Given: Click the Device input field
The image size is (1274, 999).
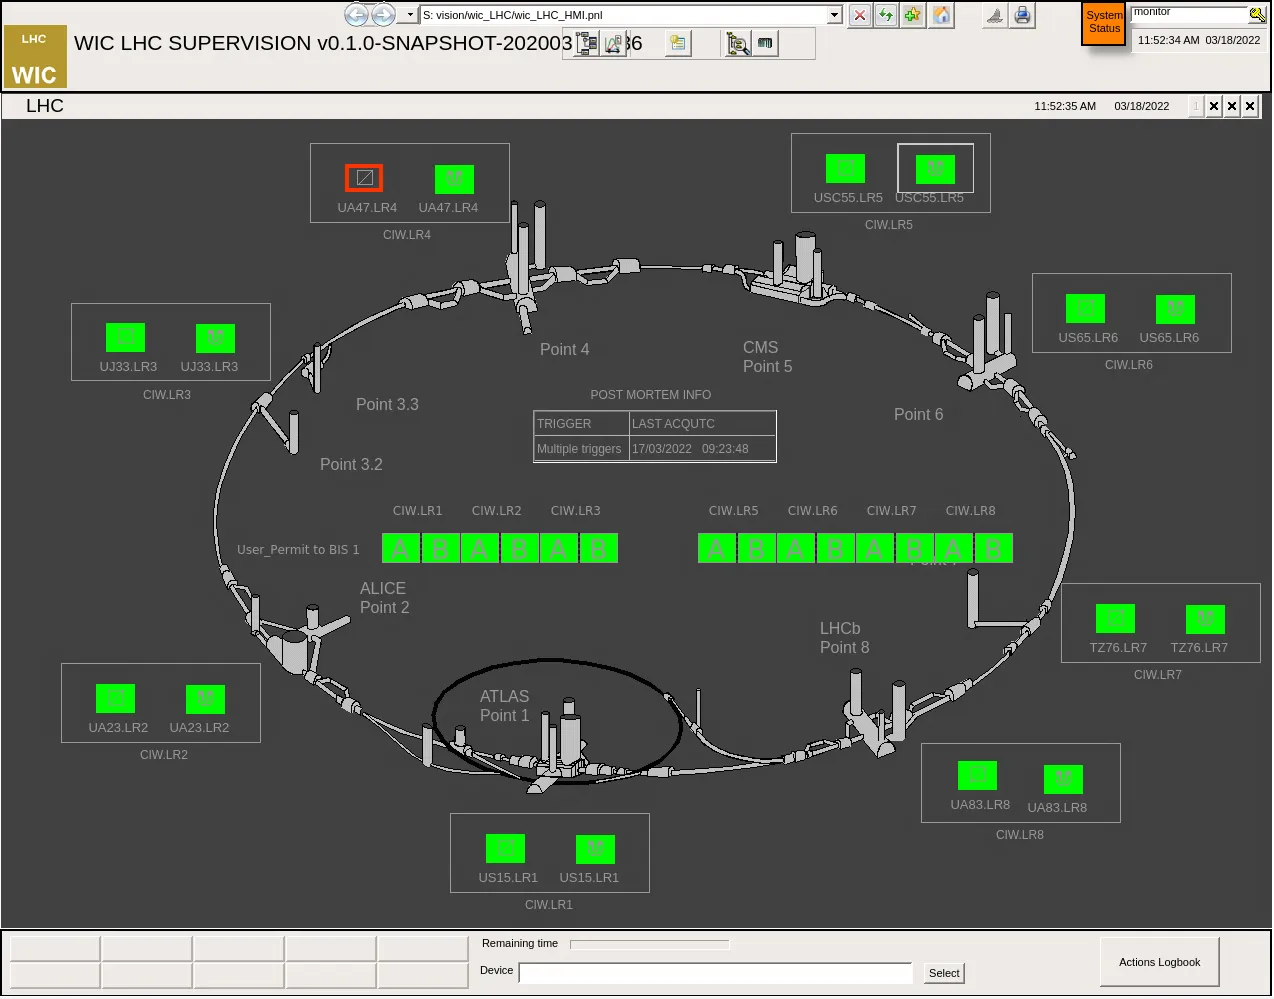Looking at the screenshot, I should coord(715,973).
